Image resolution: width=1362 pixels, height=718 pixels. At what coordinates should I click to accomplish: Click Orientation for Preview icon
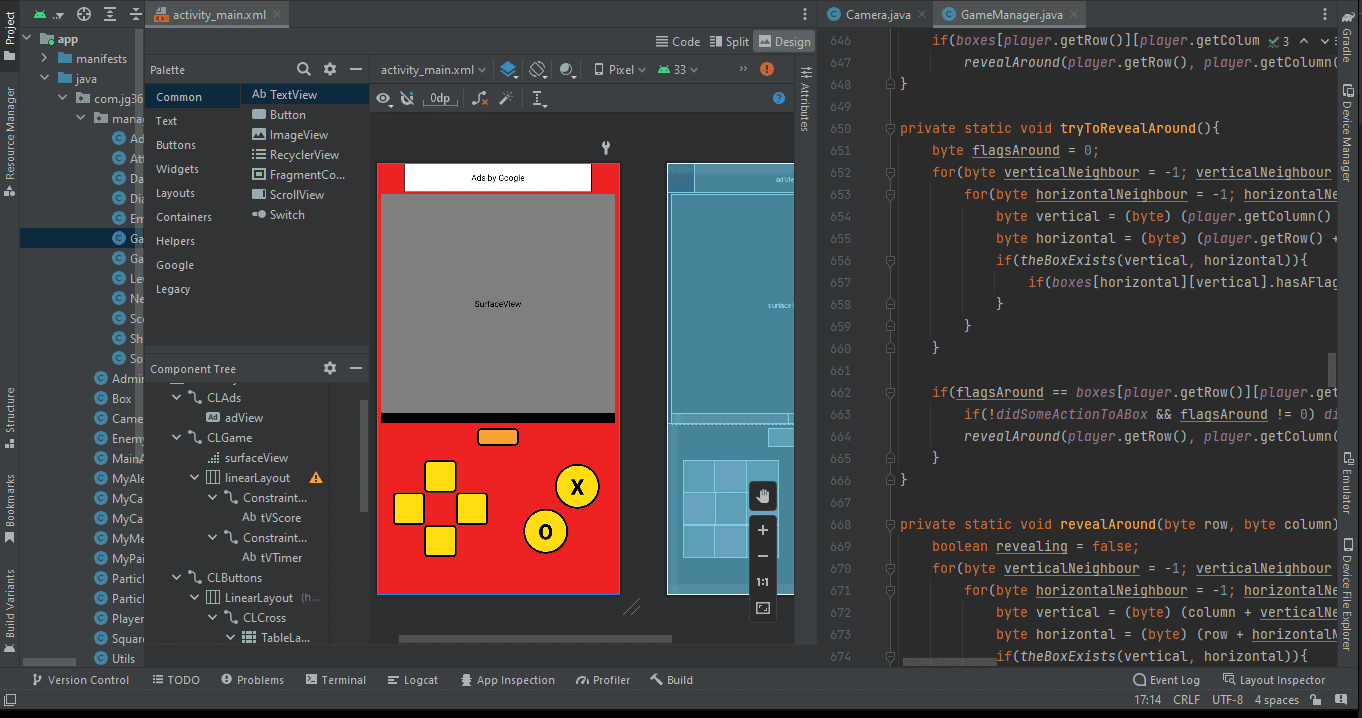pos(538,70)
